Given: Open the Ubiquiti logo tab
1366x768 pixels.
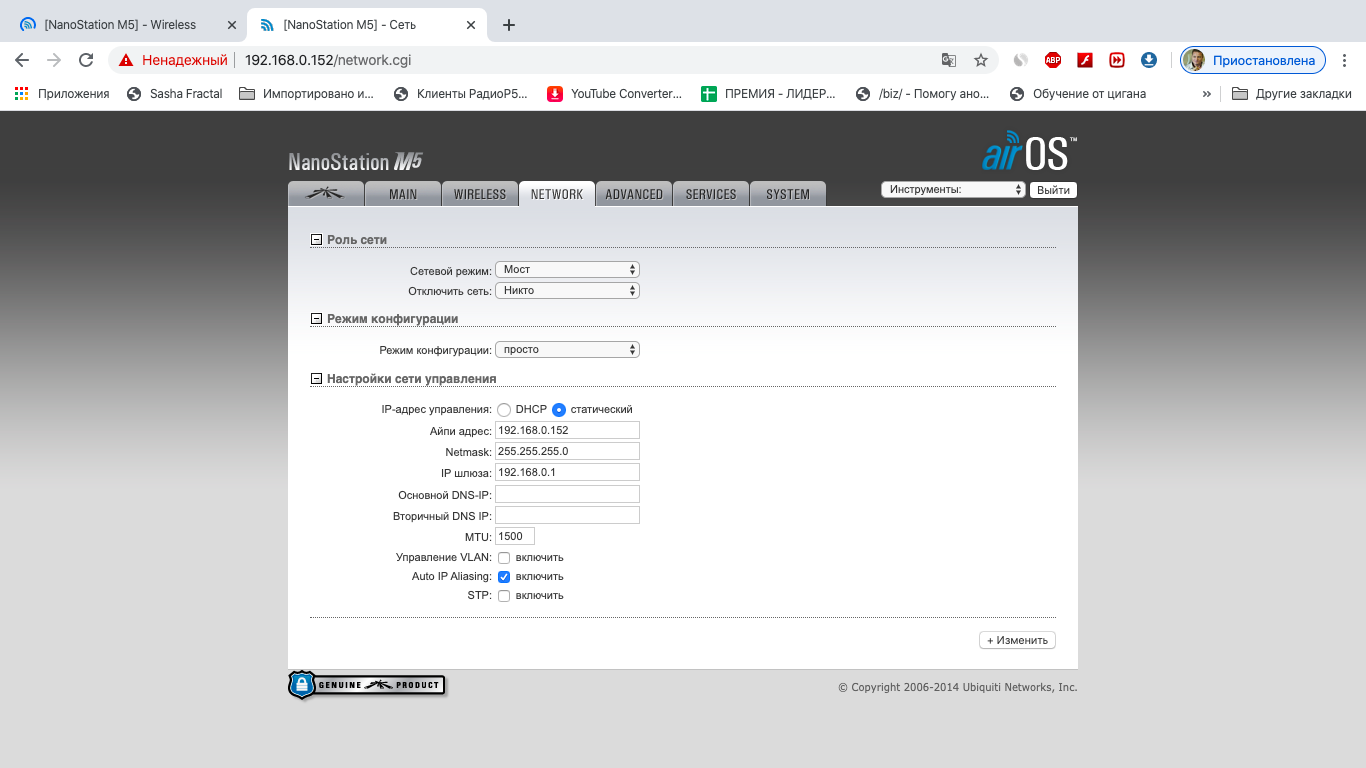Looking at the screenshot, I should (326, 194).
